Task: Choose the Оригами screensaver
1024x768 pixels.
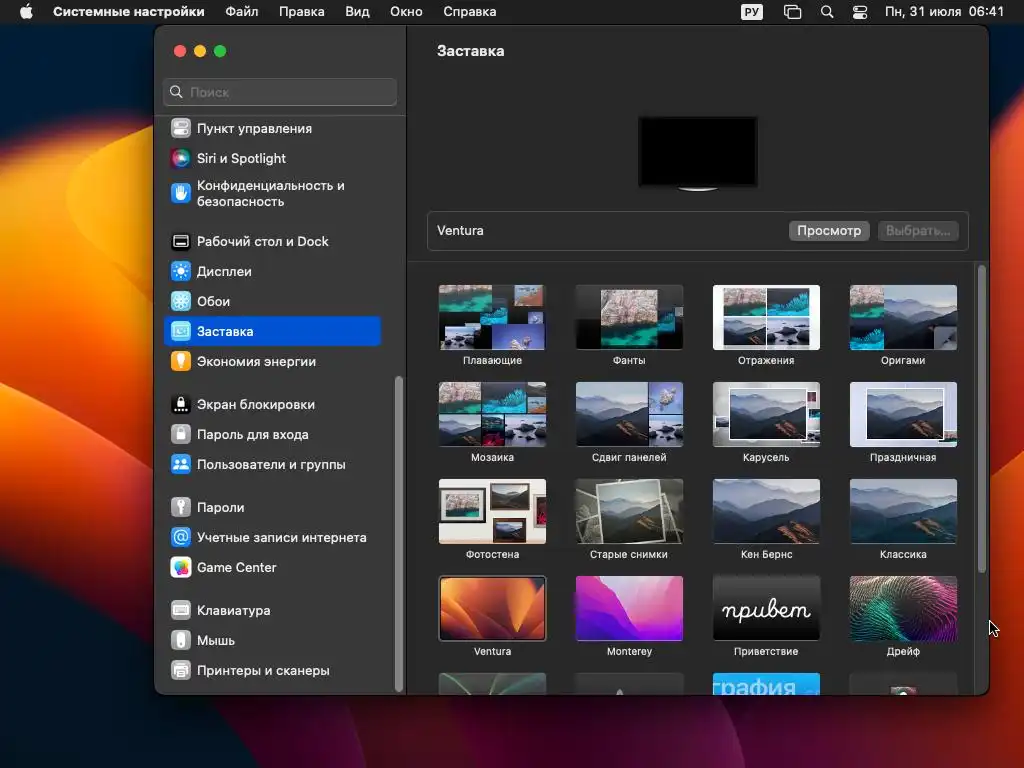Action: pyautogui.click(x=903, y=317)
